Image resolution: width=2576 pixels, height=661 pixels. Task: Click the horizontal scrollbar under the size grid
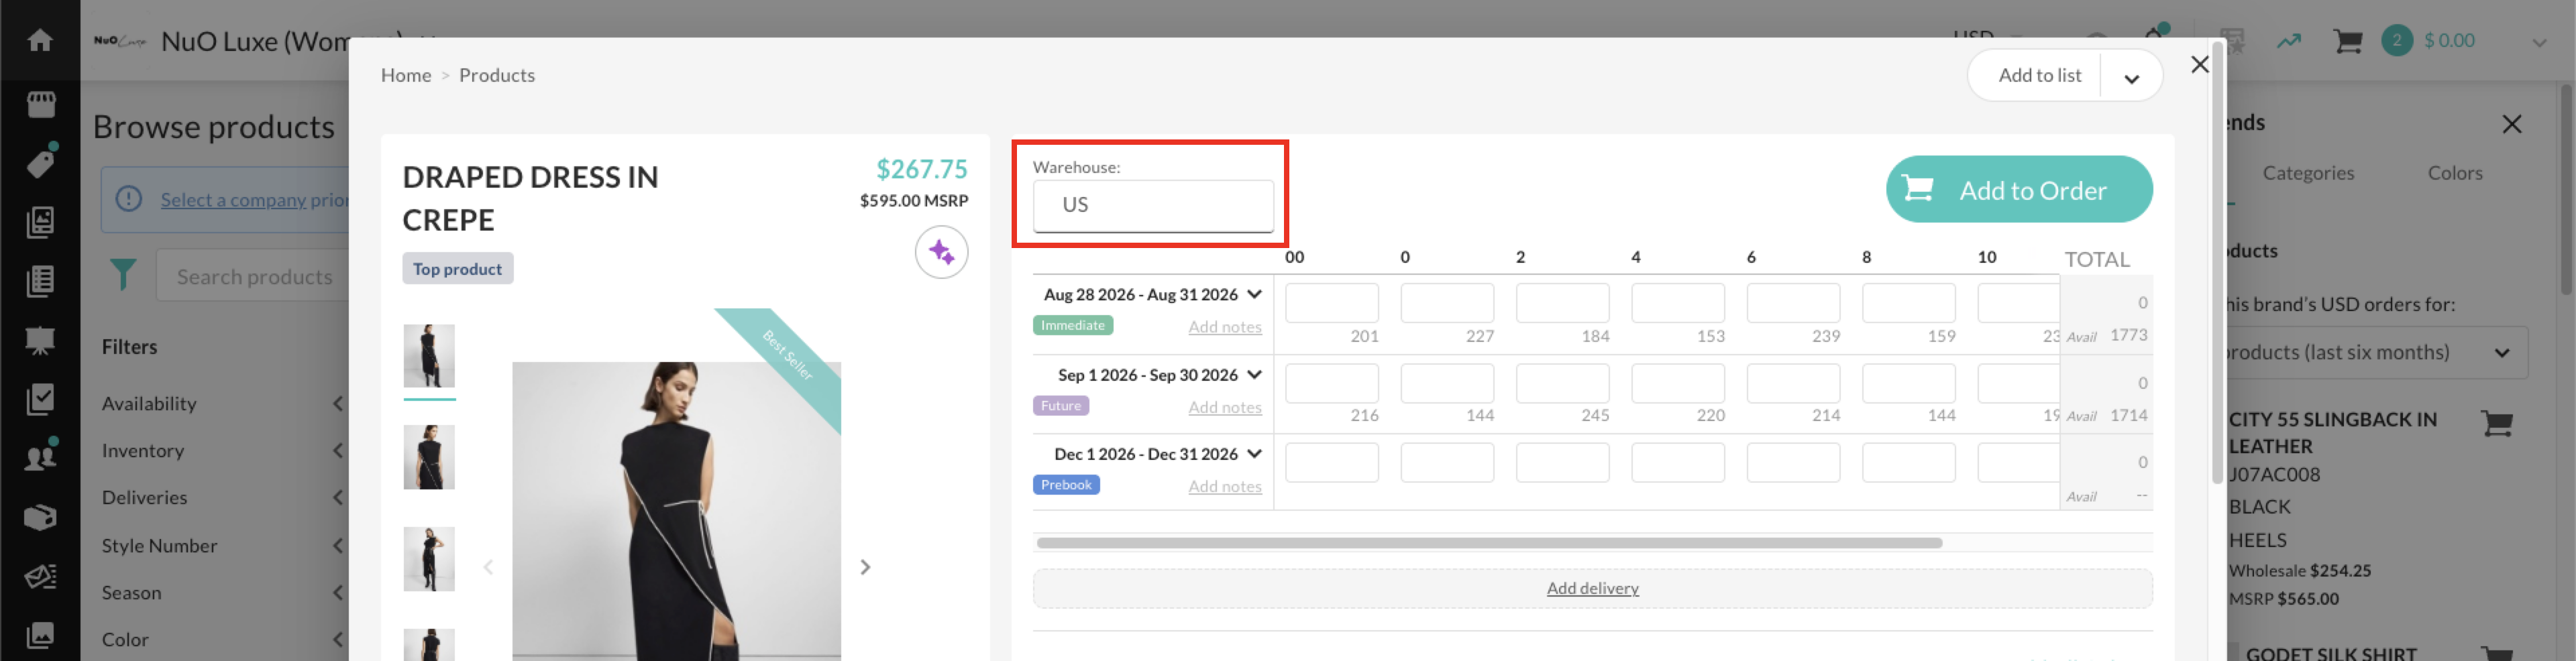tap(1489, 543)
